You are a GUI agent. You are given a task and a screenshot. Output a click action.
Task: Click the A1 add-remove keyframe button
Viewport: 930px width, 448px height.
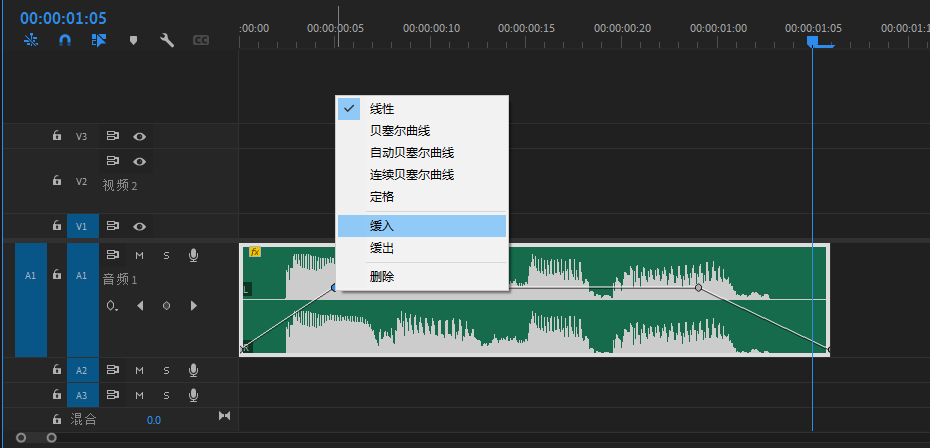(x=166, y=305)
